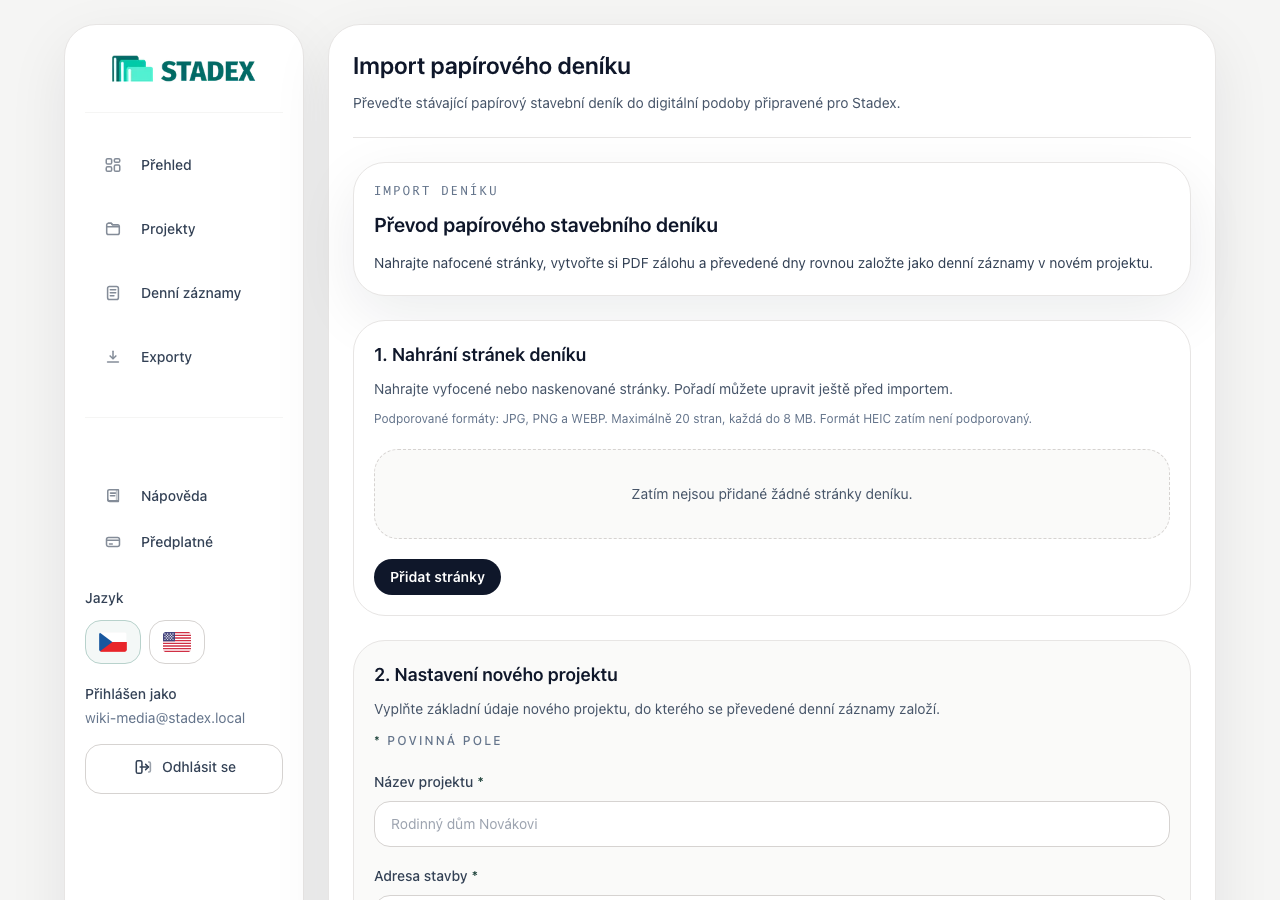Click the Stadex logo
The height and width of the screenshot is (900, 1280).
pyautogui.click(x=184, y=69)
